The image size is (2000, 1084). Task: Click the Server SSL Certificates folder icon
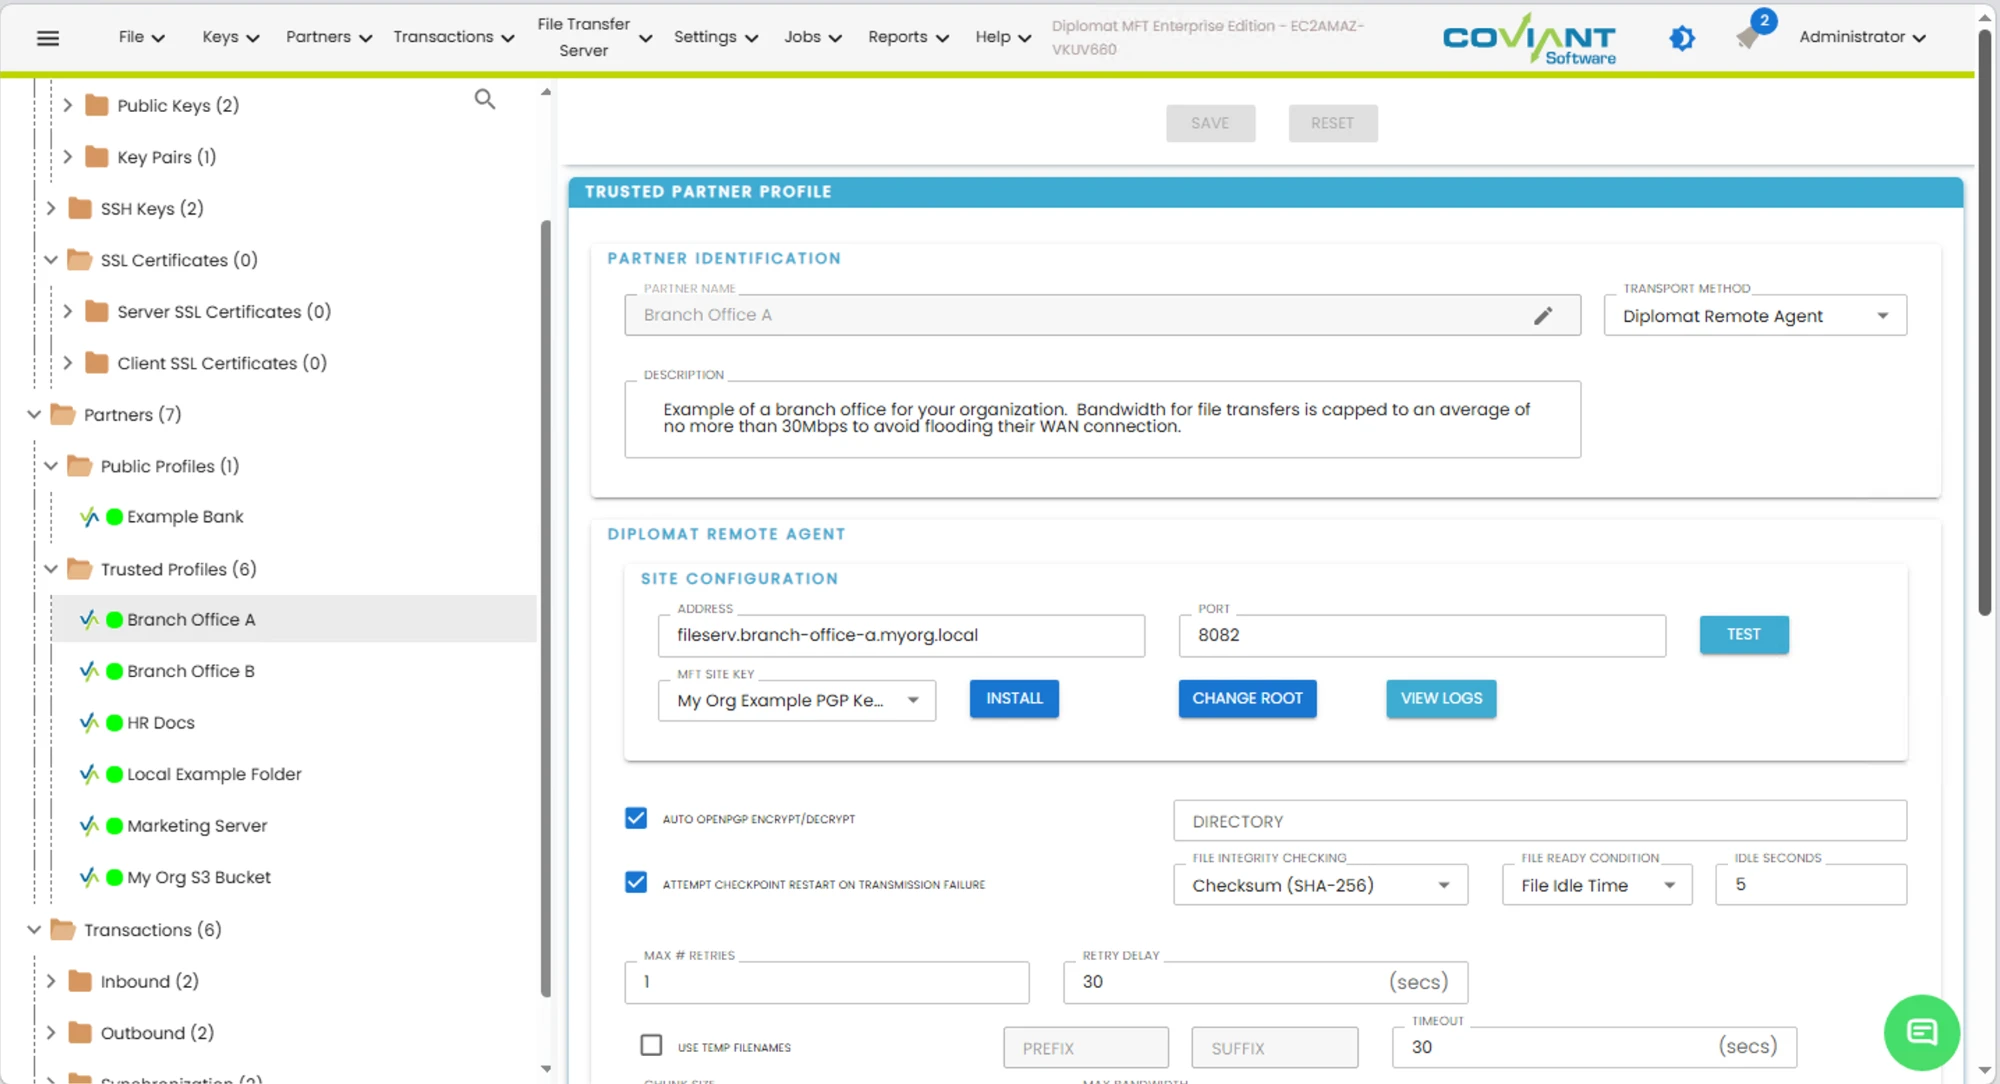pos(97,311)
